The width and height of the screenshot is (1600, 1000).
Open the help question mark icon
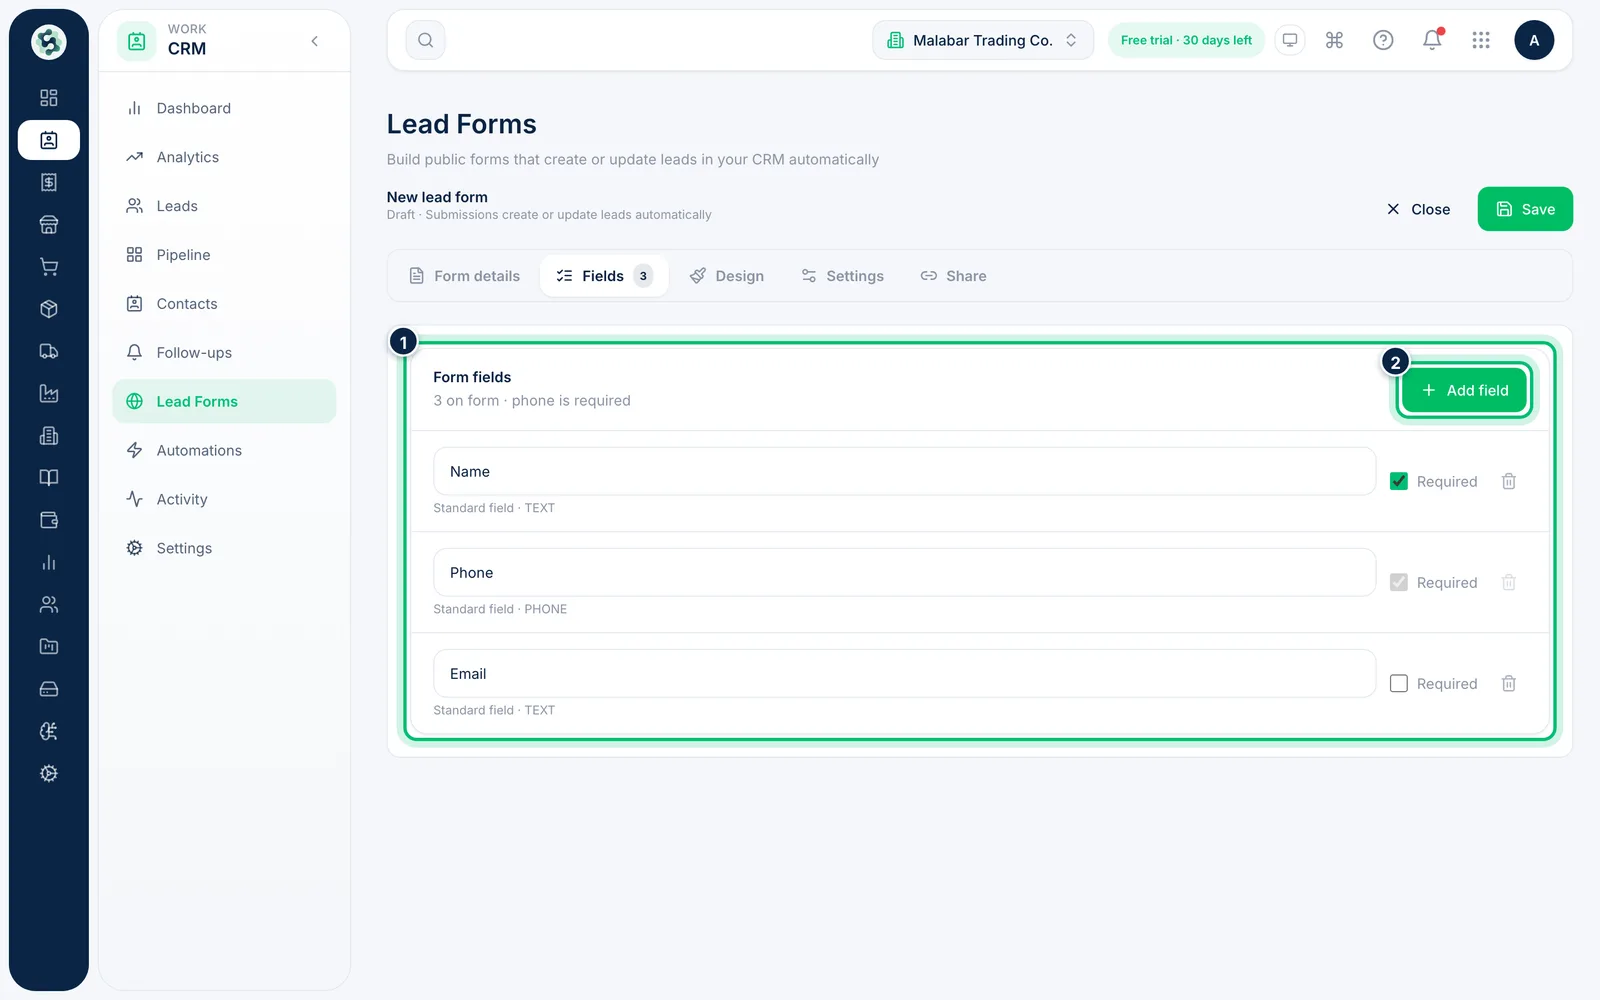(1383, 40)
